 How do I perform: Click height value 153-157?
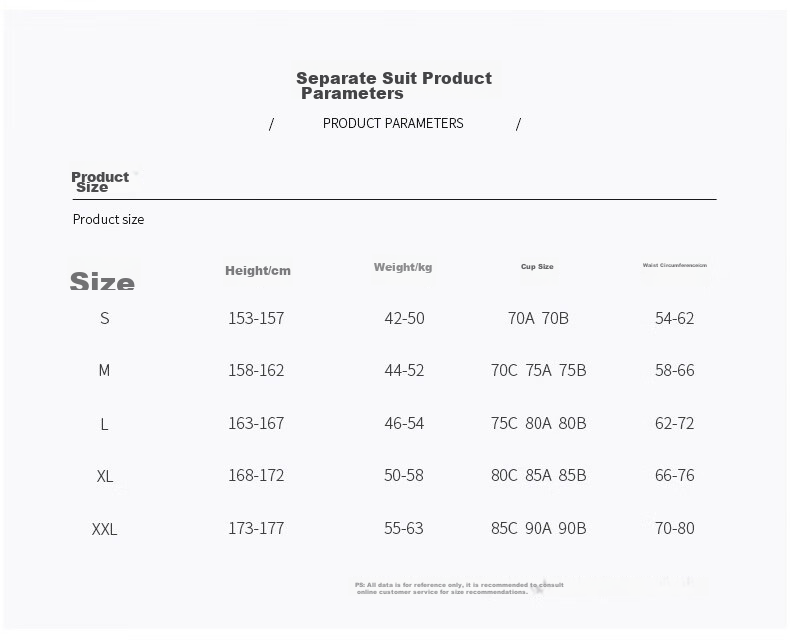(256, 318)
